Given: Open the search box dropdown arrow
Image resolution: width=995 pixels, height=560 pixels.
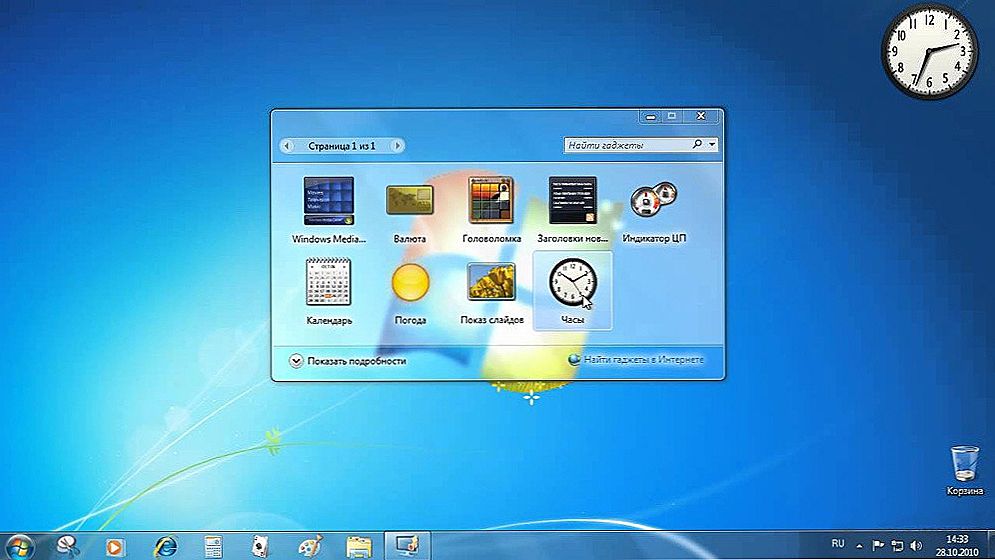Looking at the screenshot, I should [x=712, y=145].
